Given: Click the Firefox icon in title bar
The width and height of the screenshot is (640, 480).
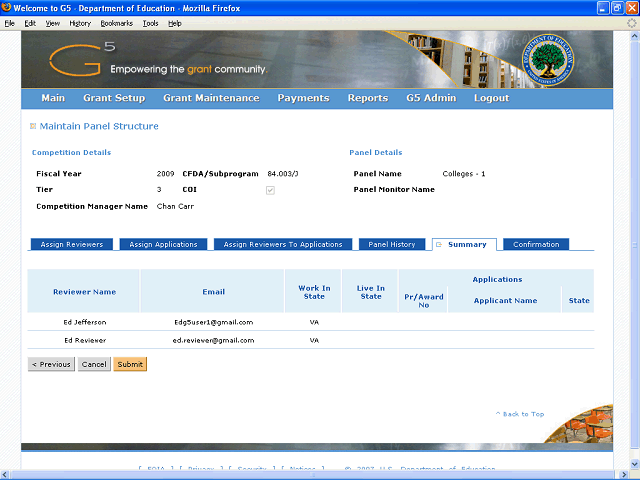Looking at the screenshot, I should pos(6,7).
